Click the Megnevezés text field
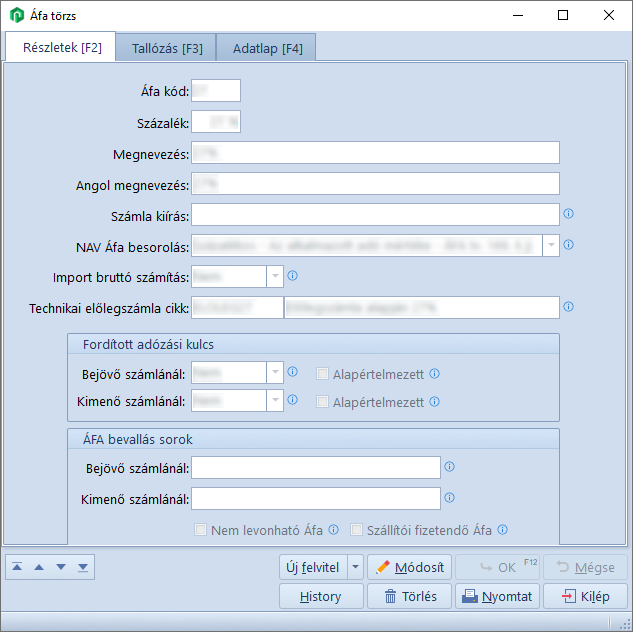 point(375,153)
